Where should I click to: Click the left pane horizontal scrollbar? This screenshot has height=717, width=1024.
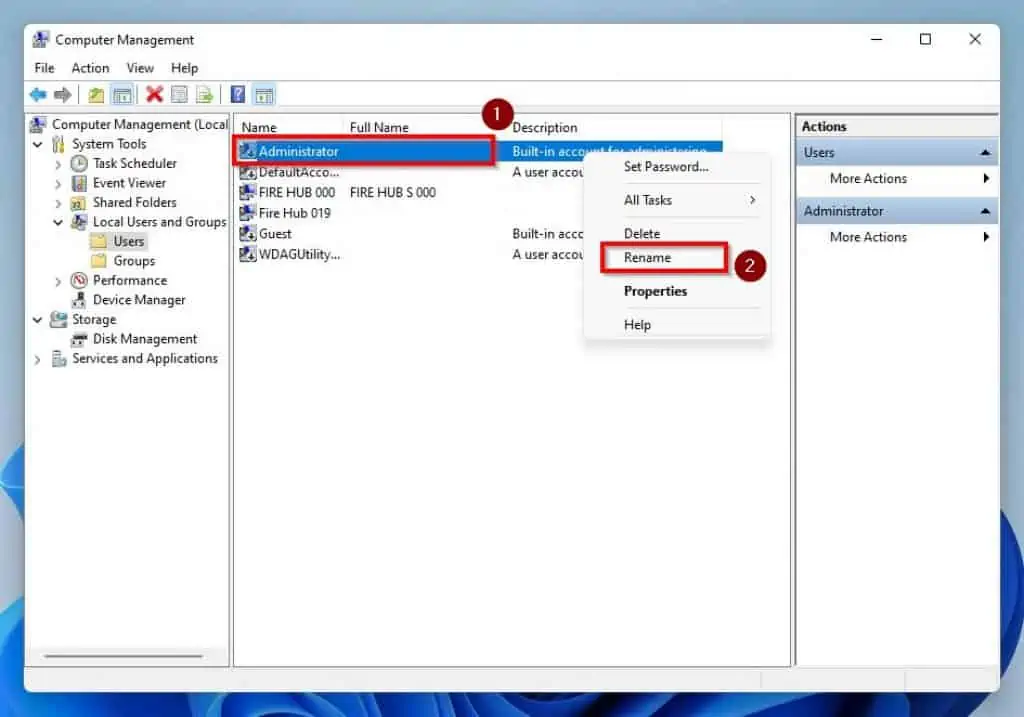123,657
